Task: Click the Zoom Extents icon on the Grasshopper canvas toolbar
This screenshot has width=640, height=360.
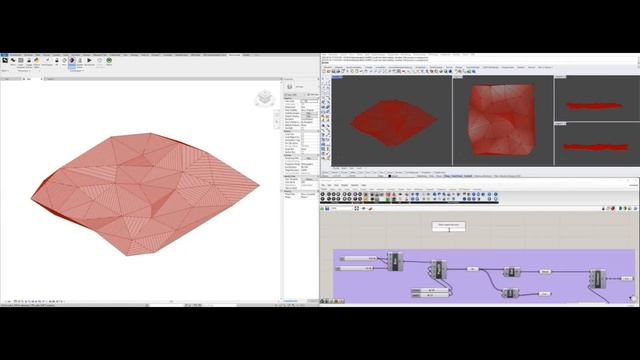Action: point(356,209)
